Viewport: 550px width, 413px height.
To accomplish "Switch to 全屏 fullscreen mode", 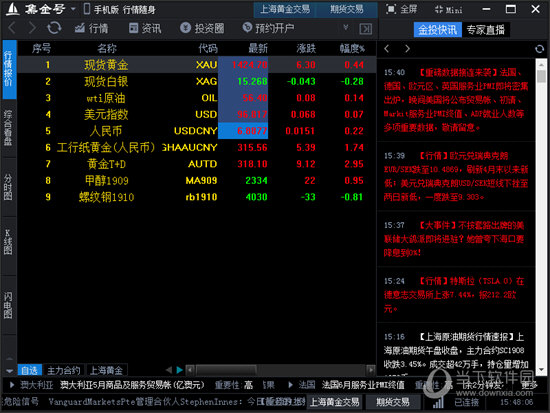I will tap(402, 9).
